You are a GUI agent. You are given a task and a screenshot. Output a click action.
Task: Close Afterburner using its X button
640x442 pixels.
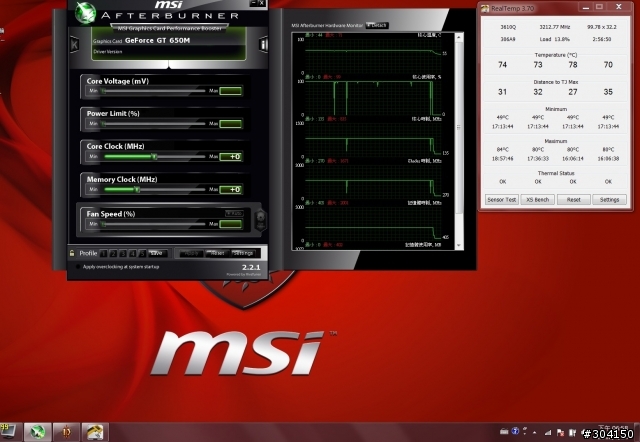pyautogui.click(x=261, y=3)
